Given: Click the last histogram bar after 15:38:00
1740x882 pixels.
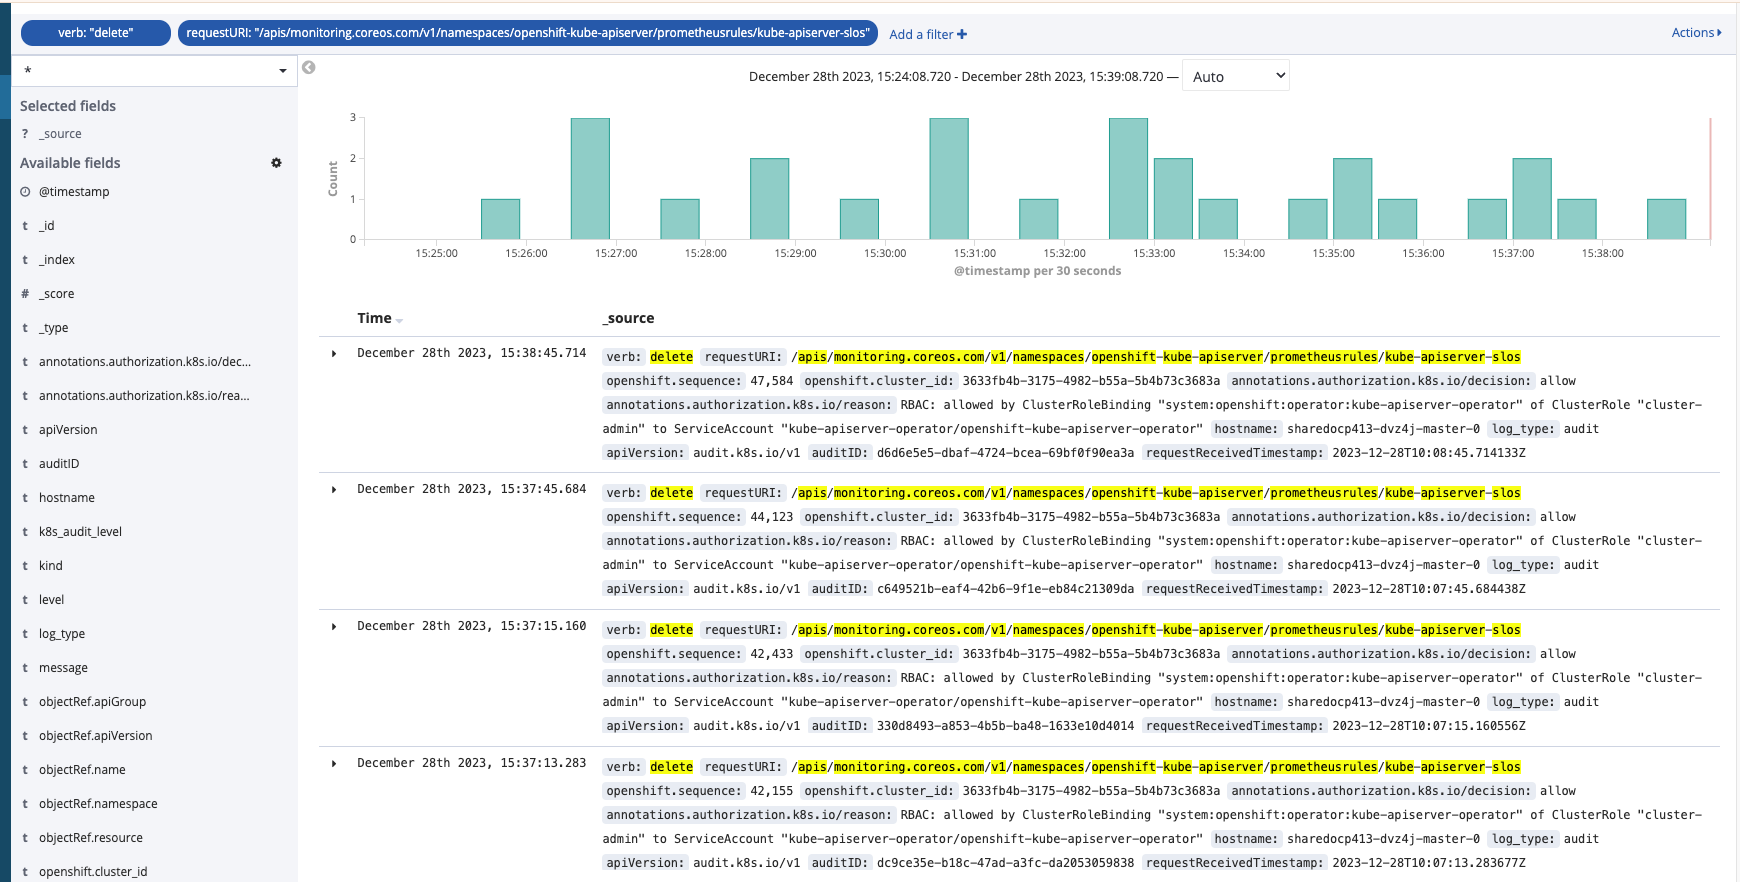Looking at the screenshot, I should coord(1666,219).
